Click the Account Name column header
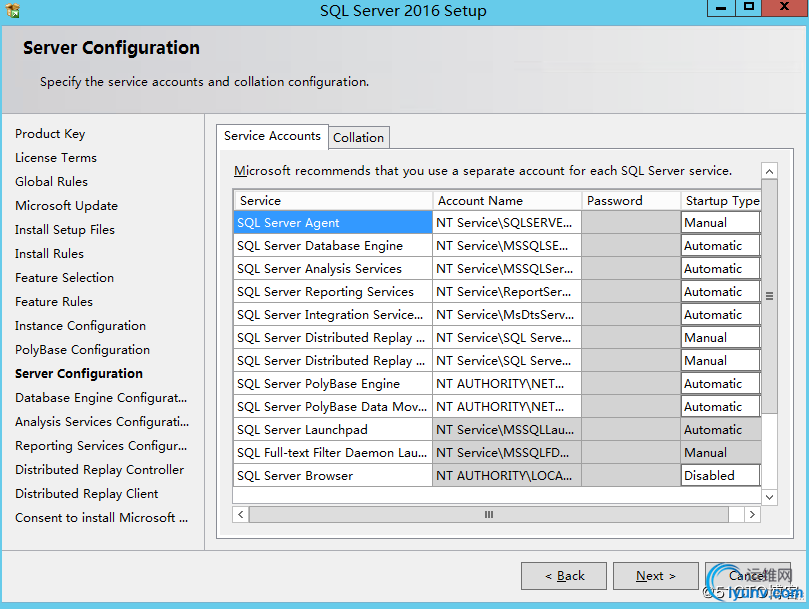 click(x=507, y=201)
